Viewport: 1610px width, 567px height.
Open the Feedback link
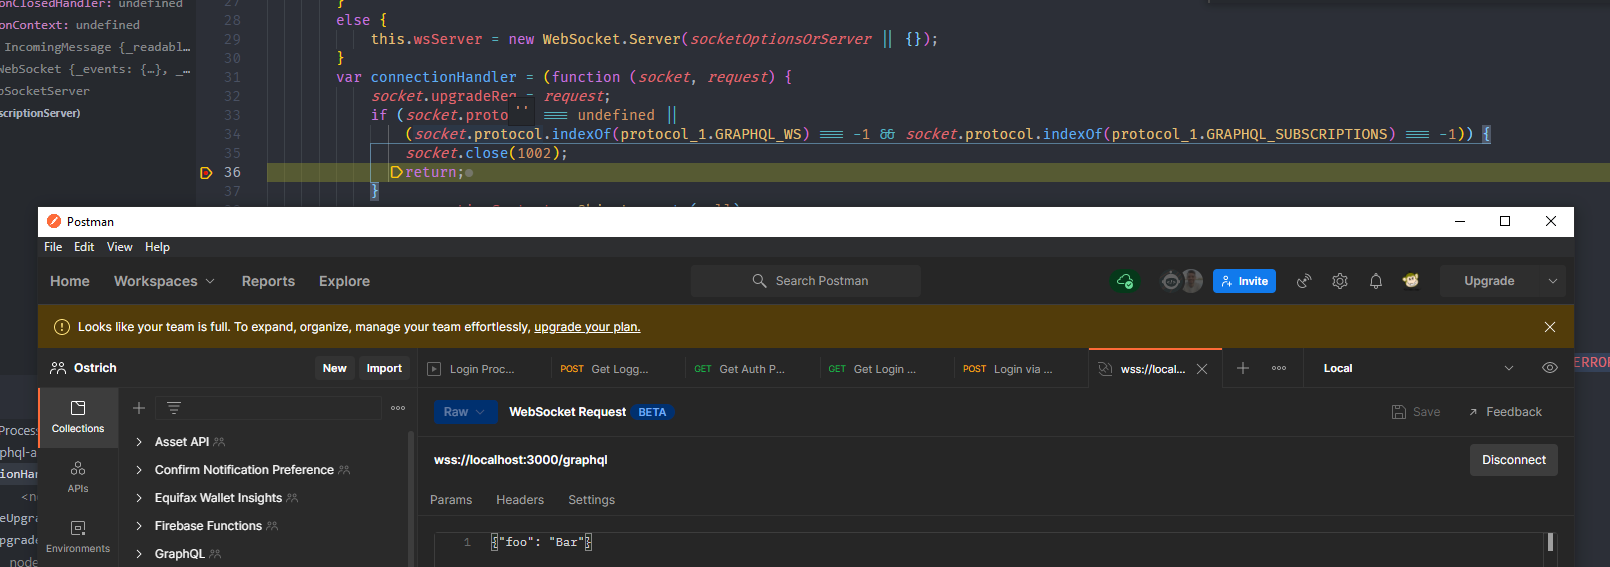pos(1505,412)
